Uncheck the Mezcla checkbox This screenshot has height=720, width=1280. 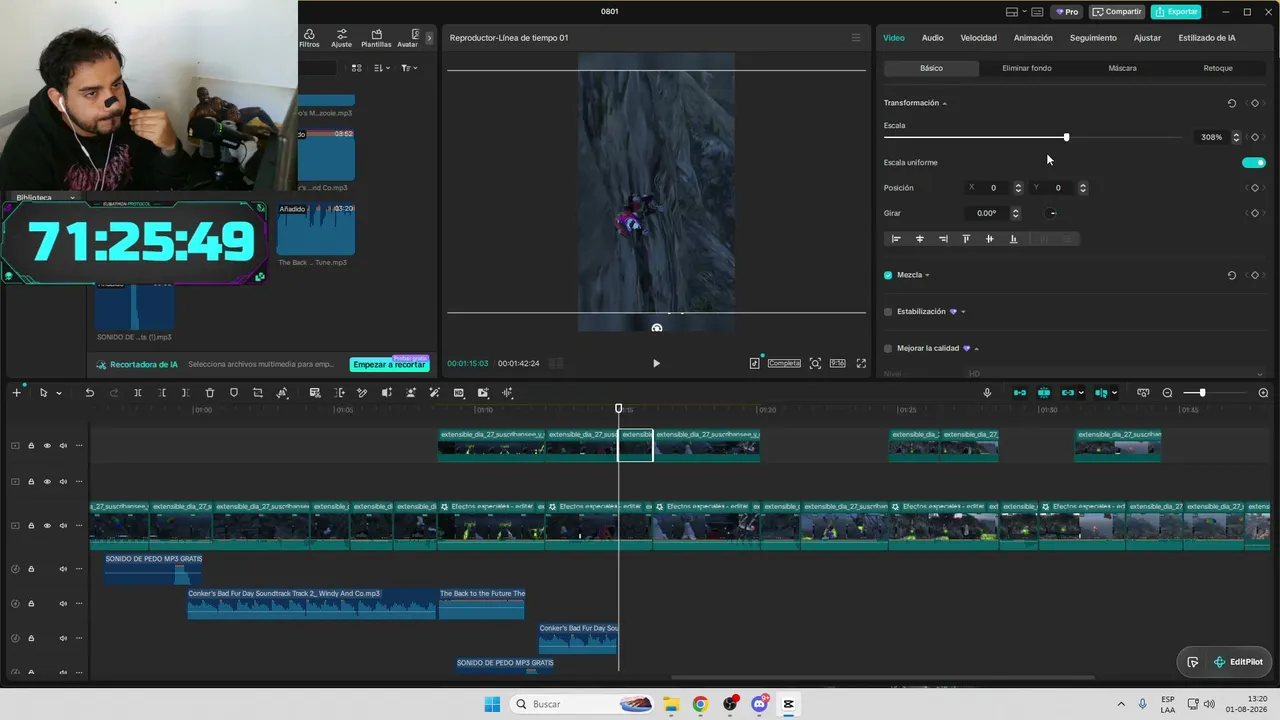pos(888,275)
